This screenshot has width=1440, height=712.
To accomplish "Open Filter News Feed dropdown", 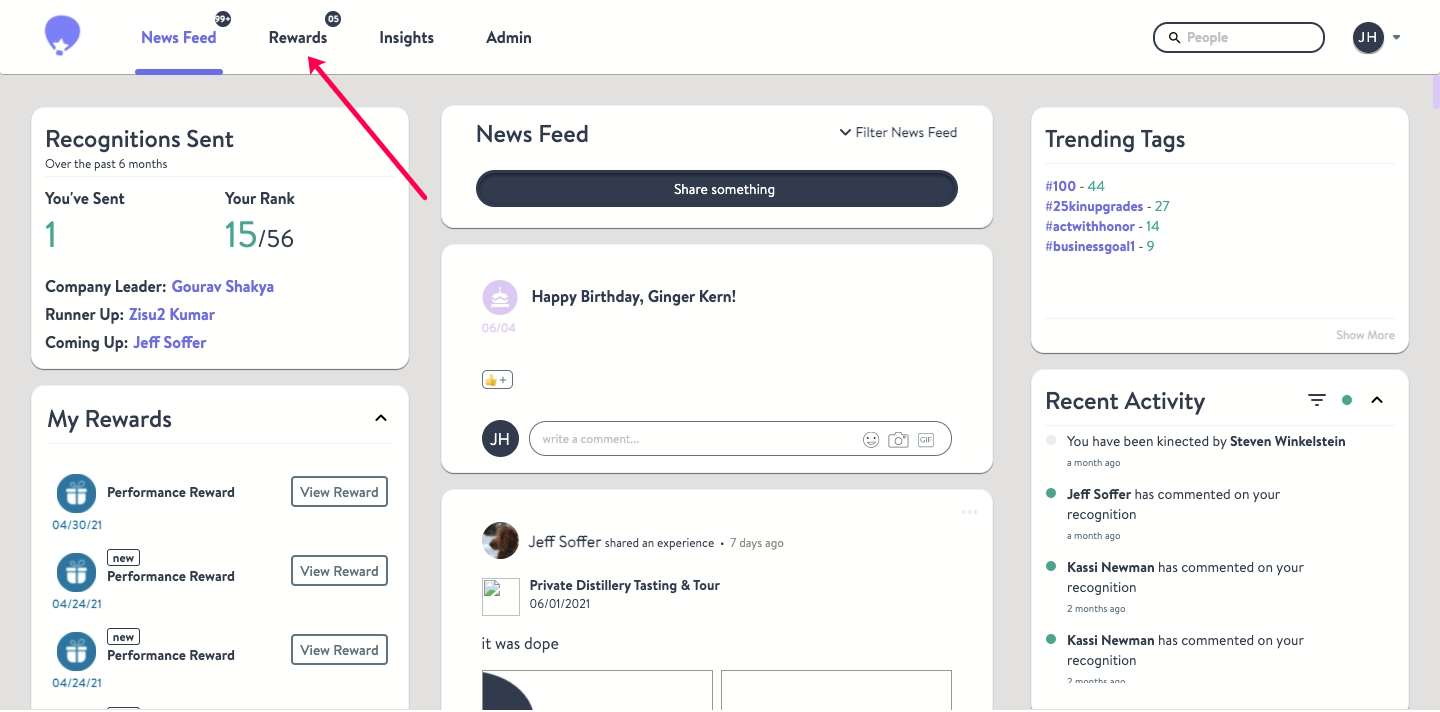I will [898, 132].
